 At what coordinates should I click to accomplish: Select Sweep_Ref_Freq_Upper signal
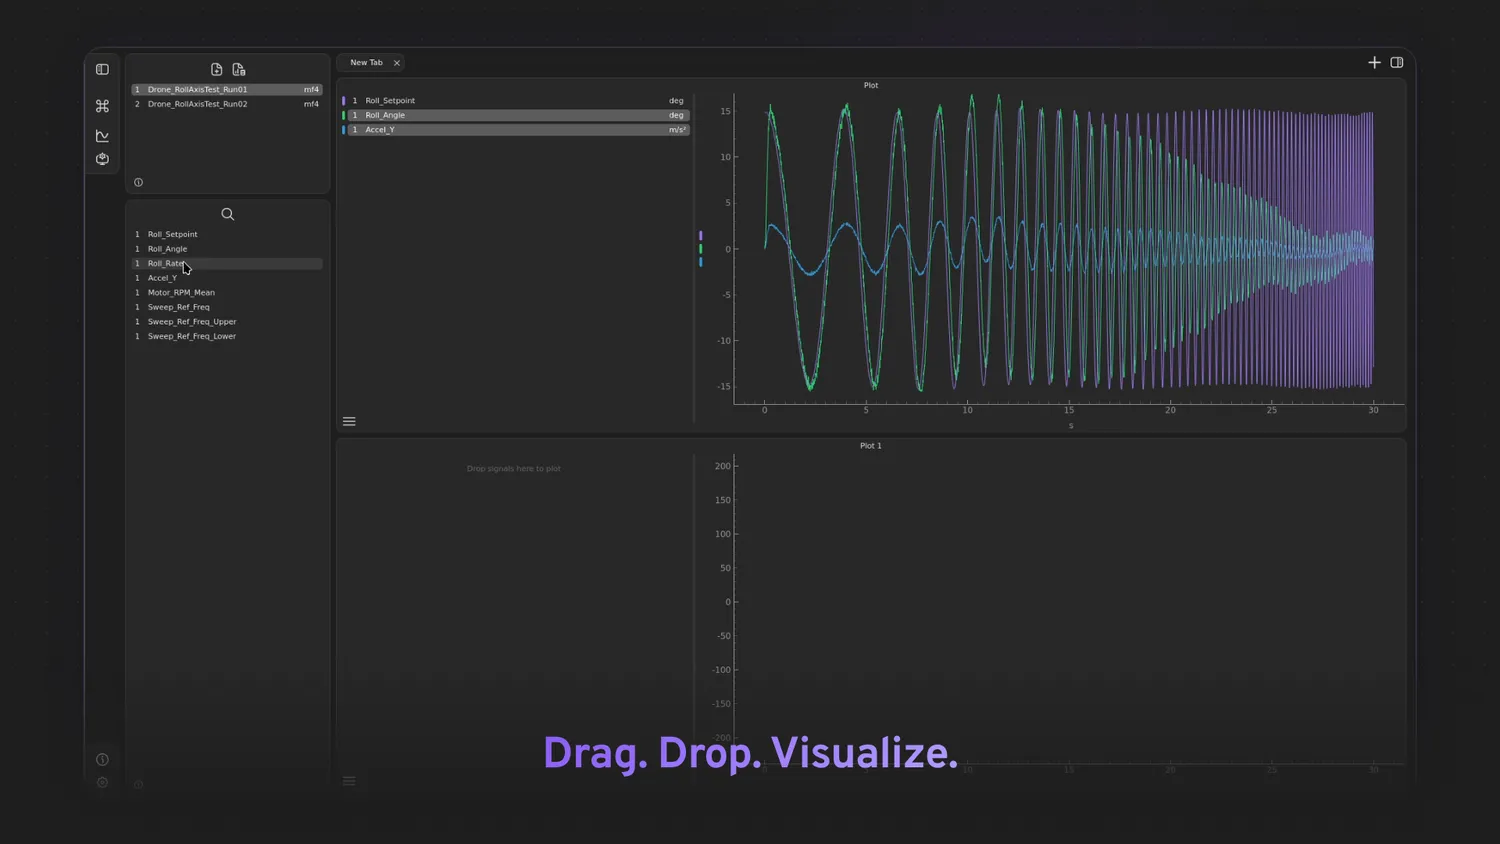(x=192, y=322)
